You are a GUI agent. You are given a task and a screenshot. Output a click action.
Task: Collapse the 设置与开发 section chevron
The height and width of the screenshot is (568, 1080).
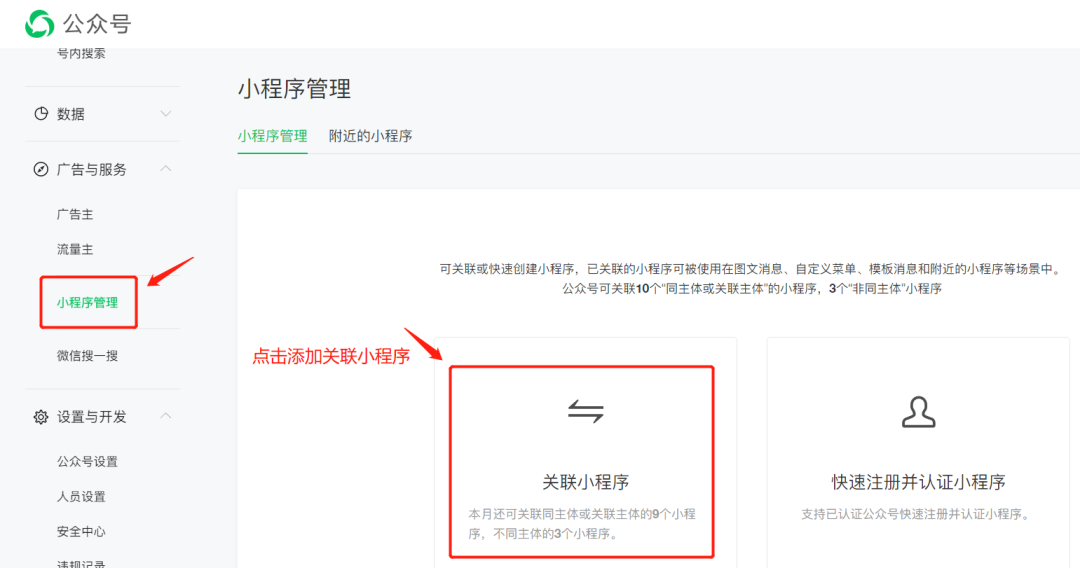point(165,416)
